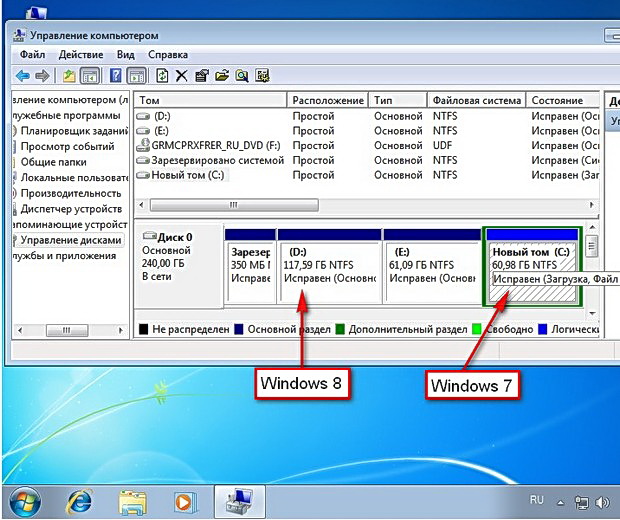Open Help via the blue question-mark icon
620x520 pixels.
(x=116, y=76)
